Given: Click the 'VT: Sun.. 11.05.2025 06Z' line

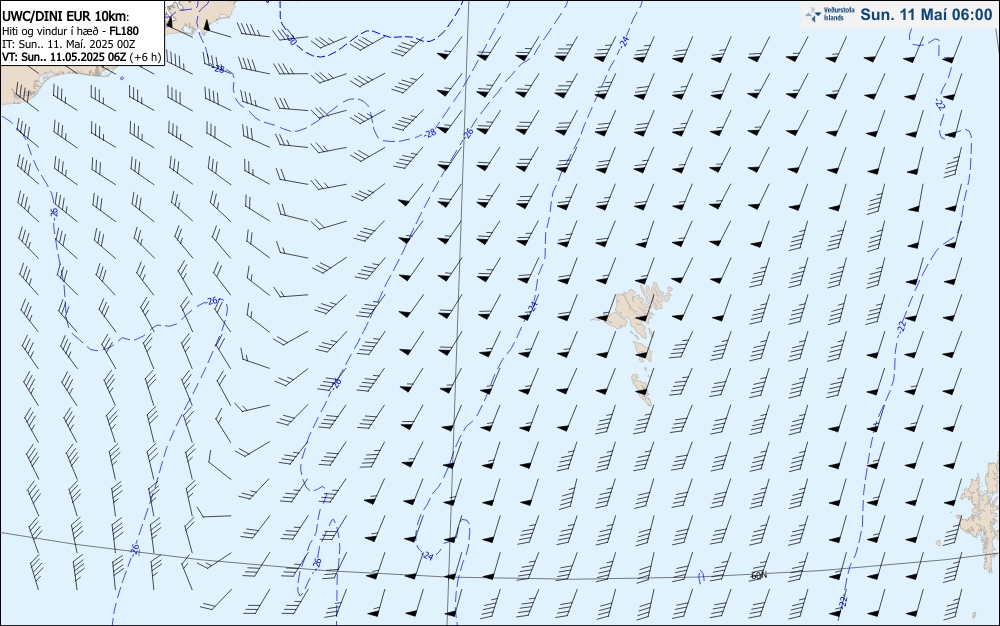Looking at the screenshot, I should click(82, 57).
